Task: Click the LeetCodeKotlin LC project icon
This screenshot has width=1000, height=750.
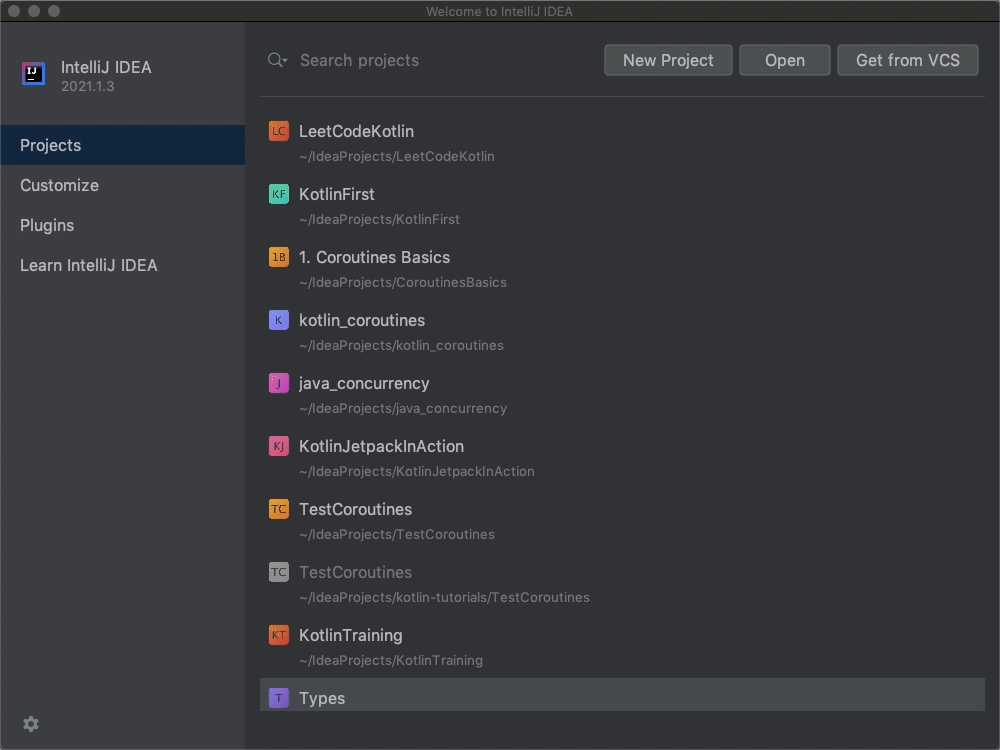Action: coord(279,131)
